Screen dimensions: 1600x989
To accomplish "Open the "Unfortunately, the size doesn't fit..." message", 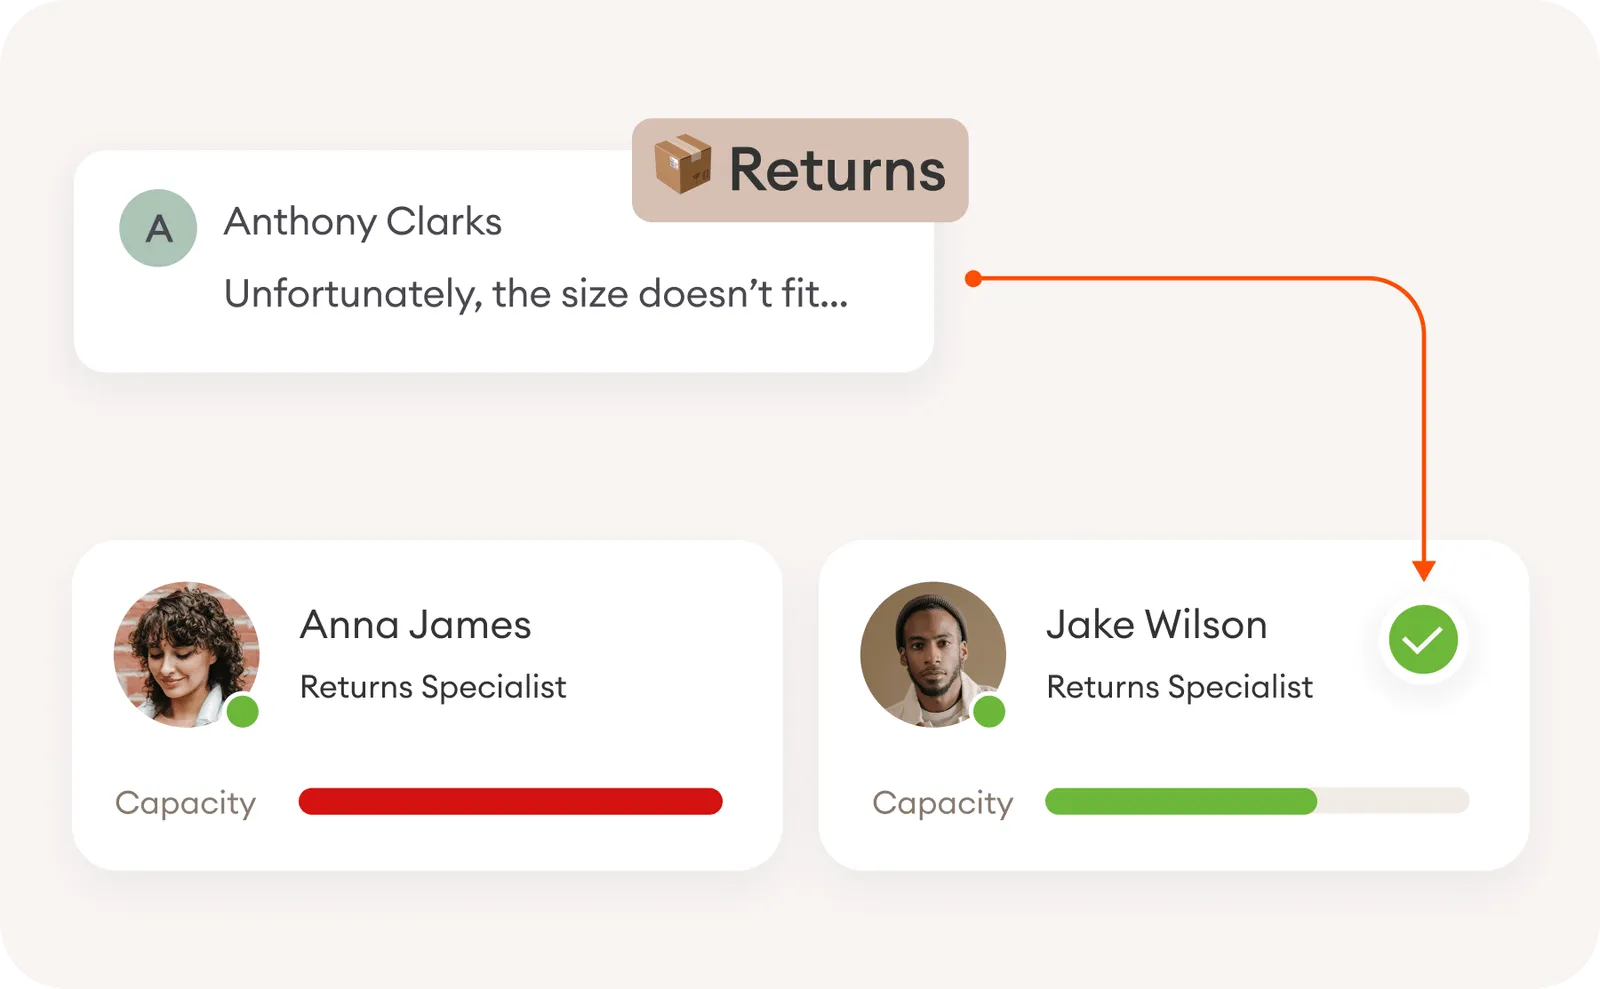I will [x=535, y=295].
